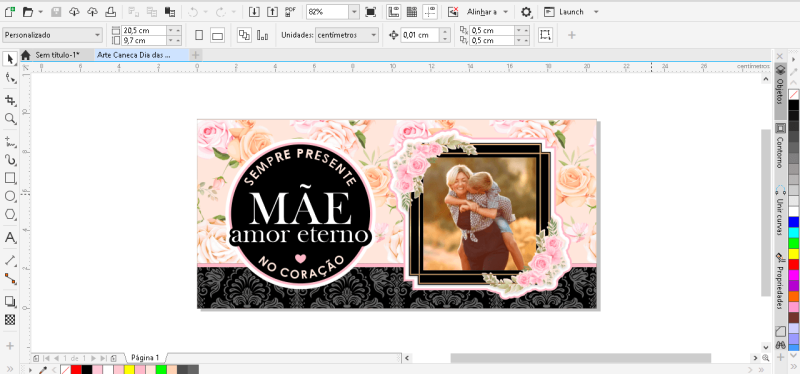Screen dimensions: 800x374
Task: Select the Polygon tool
Action: 10,215
